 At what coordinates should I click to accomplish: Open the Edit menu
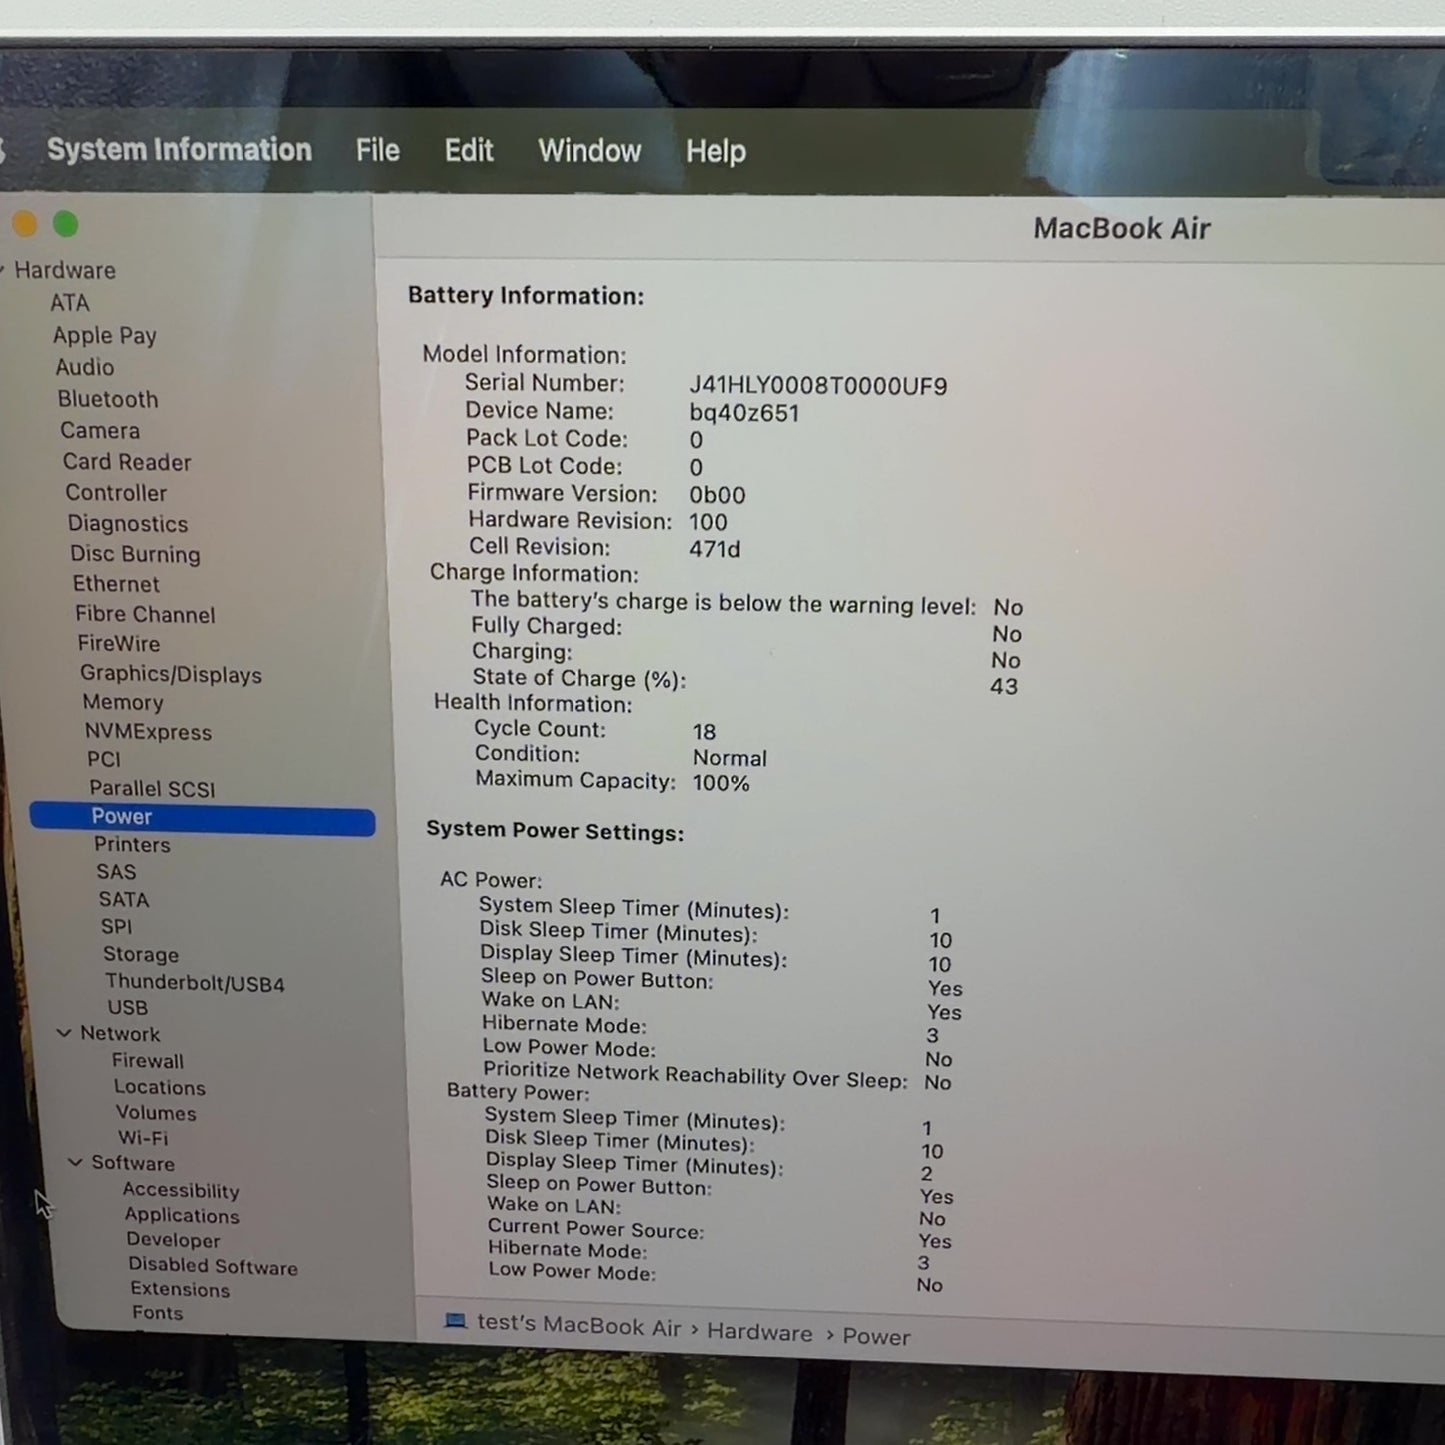[x=469, y=150]
